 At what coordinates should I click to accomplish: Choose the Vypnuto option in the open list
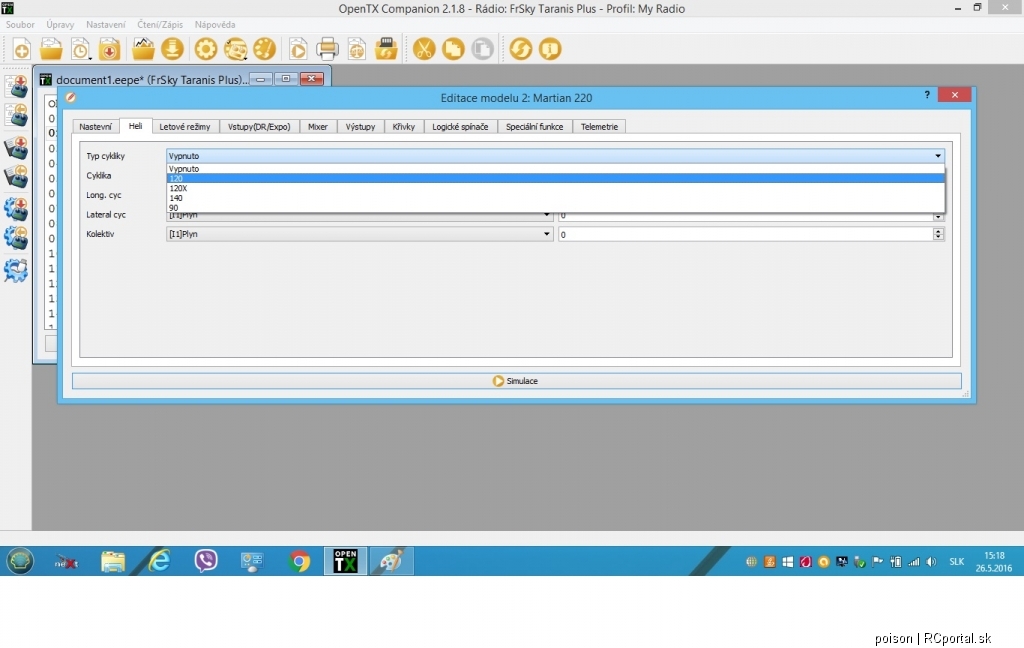point(556,169)
